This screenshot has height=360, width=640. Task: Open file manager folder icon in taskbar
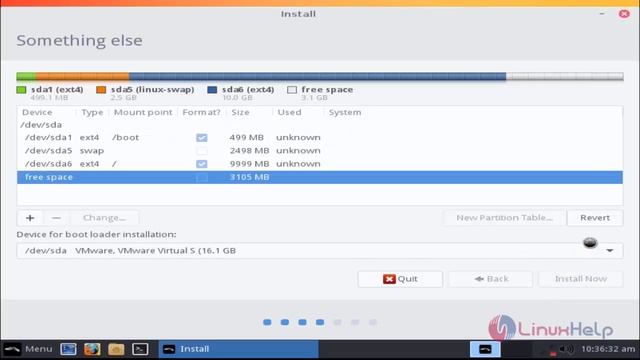pos(116,349)
